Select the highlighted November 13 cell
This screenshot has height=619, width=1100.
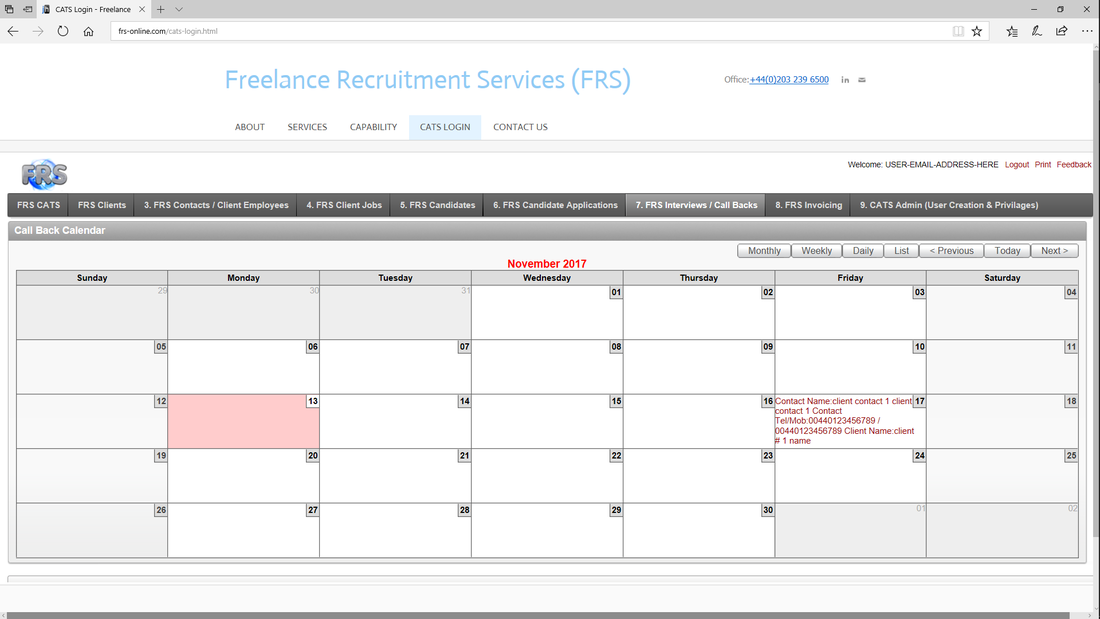243,421
